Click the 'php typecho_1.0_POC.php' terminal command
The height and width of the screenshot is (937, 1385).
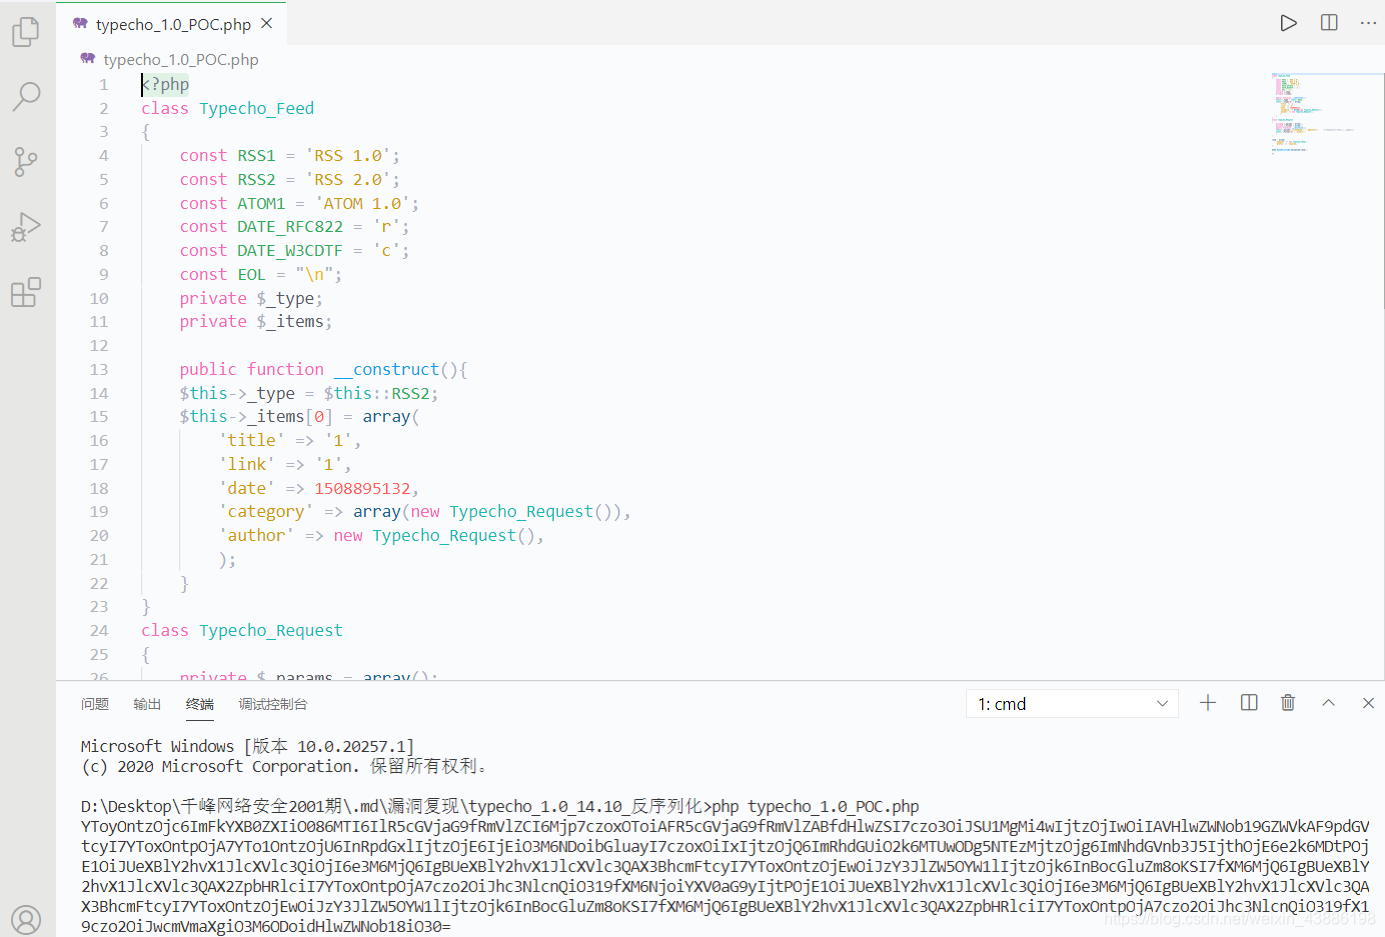click(x=815, y=806)
